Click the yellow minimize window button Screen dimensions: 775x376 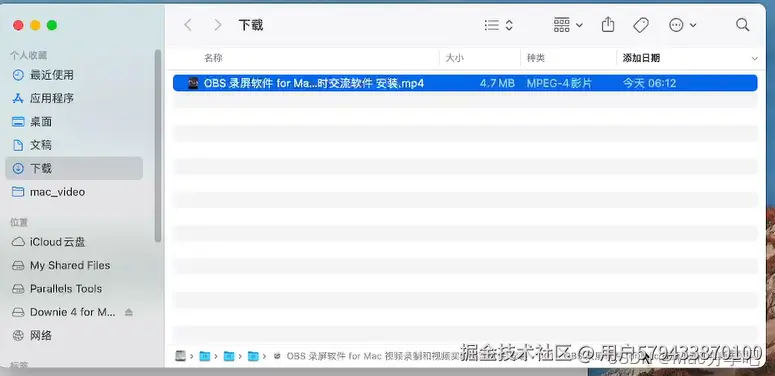tap(35, 25)
